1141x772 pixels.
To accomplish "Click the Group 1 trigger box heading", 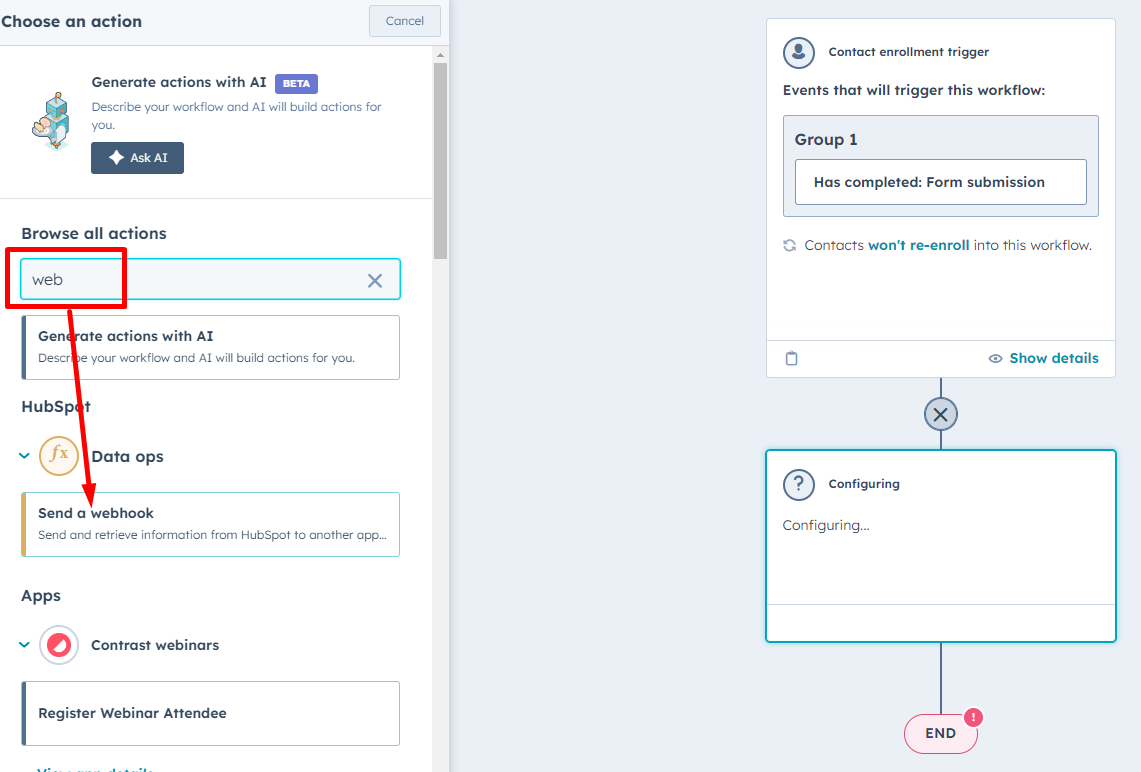I will pos(826,140).
